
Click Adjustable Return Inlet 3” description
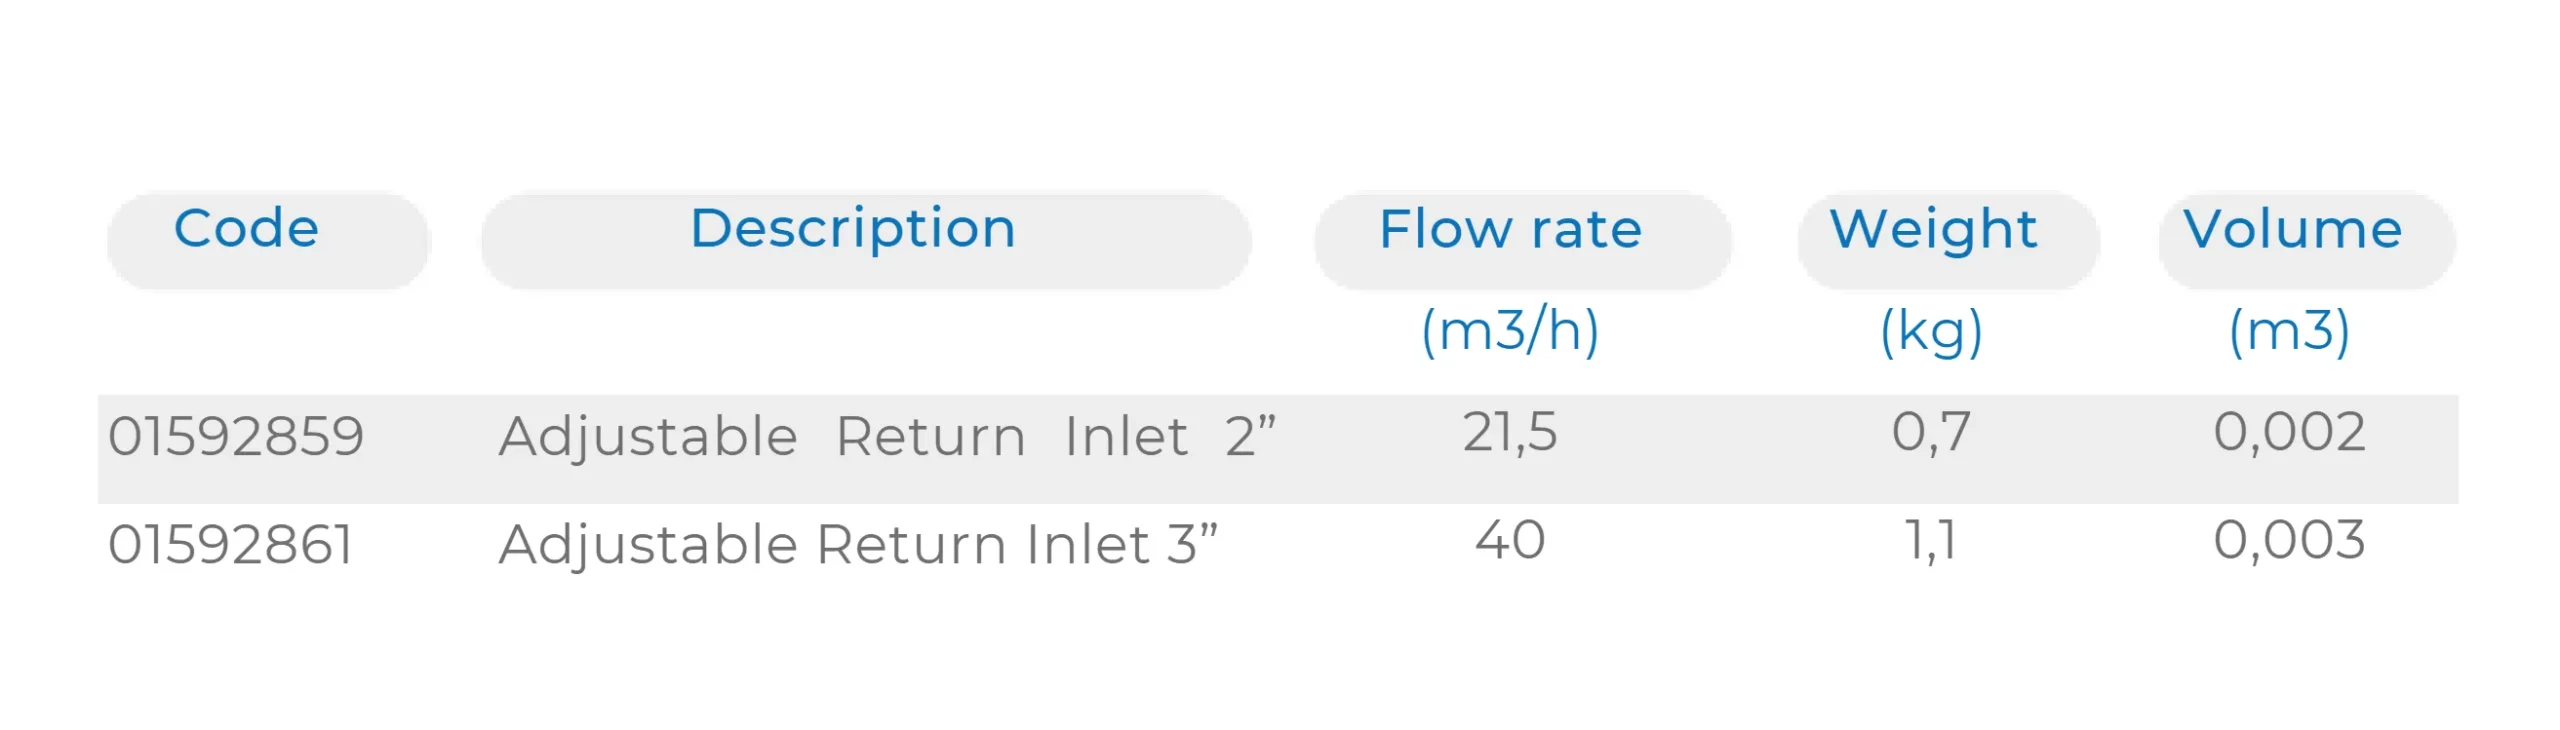click(x=858, y=545)
